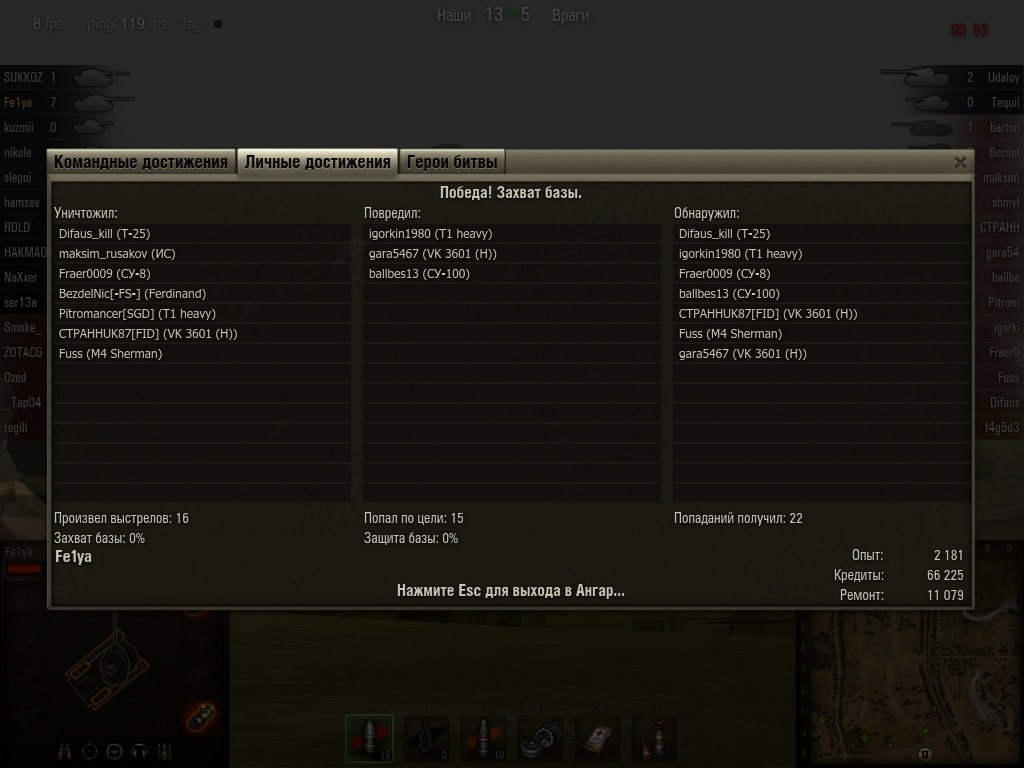Click the crosshair gunner icon
Image resolution: width=1024 pixels, height=768 pixels.
coord(89,752)
